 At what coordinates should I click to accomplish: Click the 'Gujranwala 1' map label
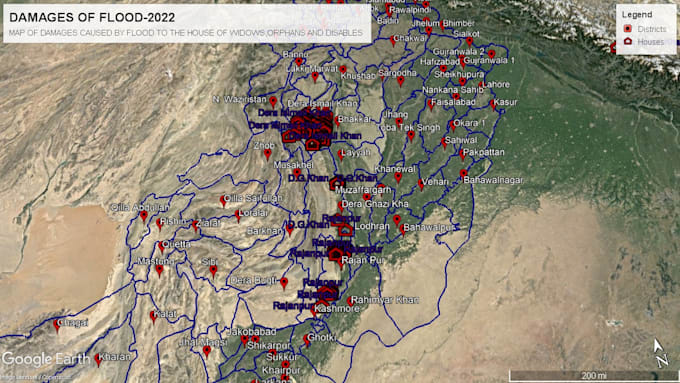489,60
